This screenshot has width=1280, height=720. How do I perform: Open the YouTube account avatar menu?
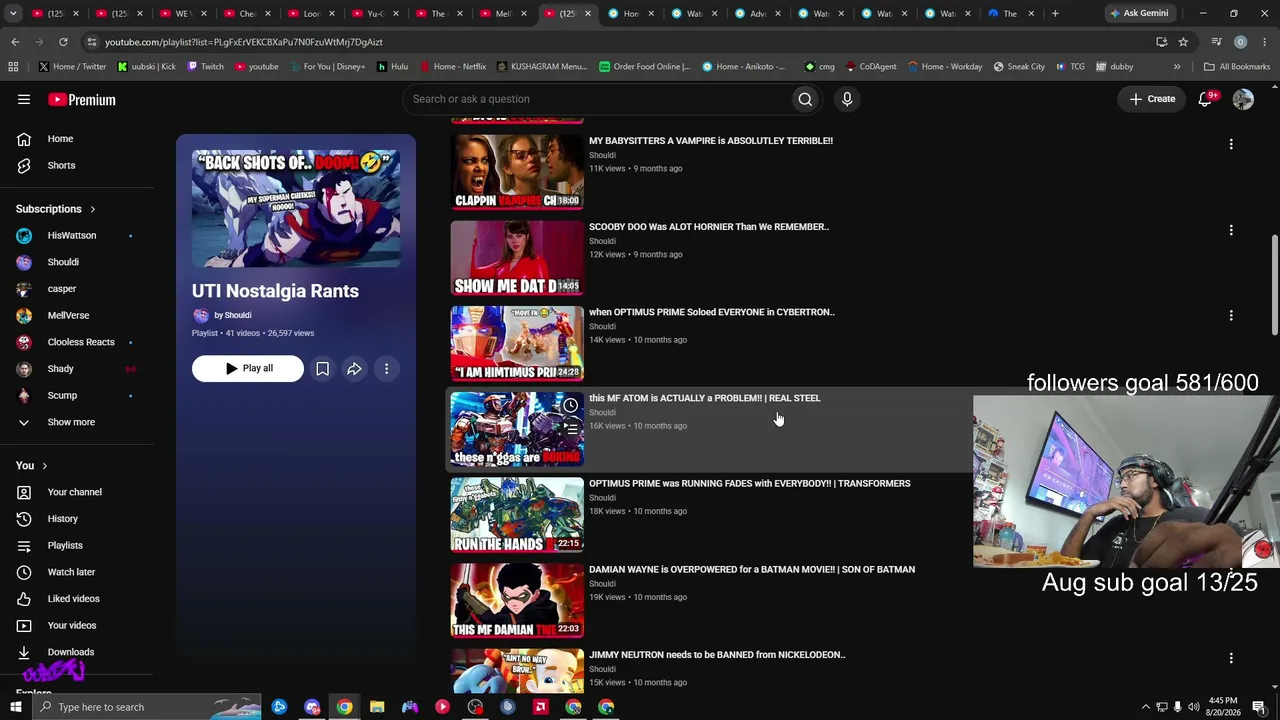click(x=1243, y=99)
